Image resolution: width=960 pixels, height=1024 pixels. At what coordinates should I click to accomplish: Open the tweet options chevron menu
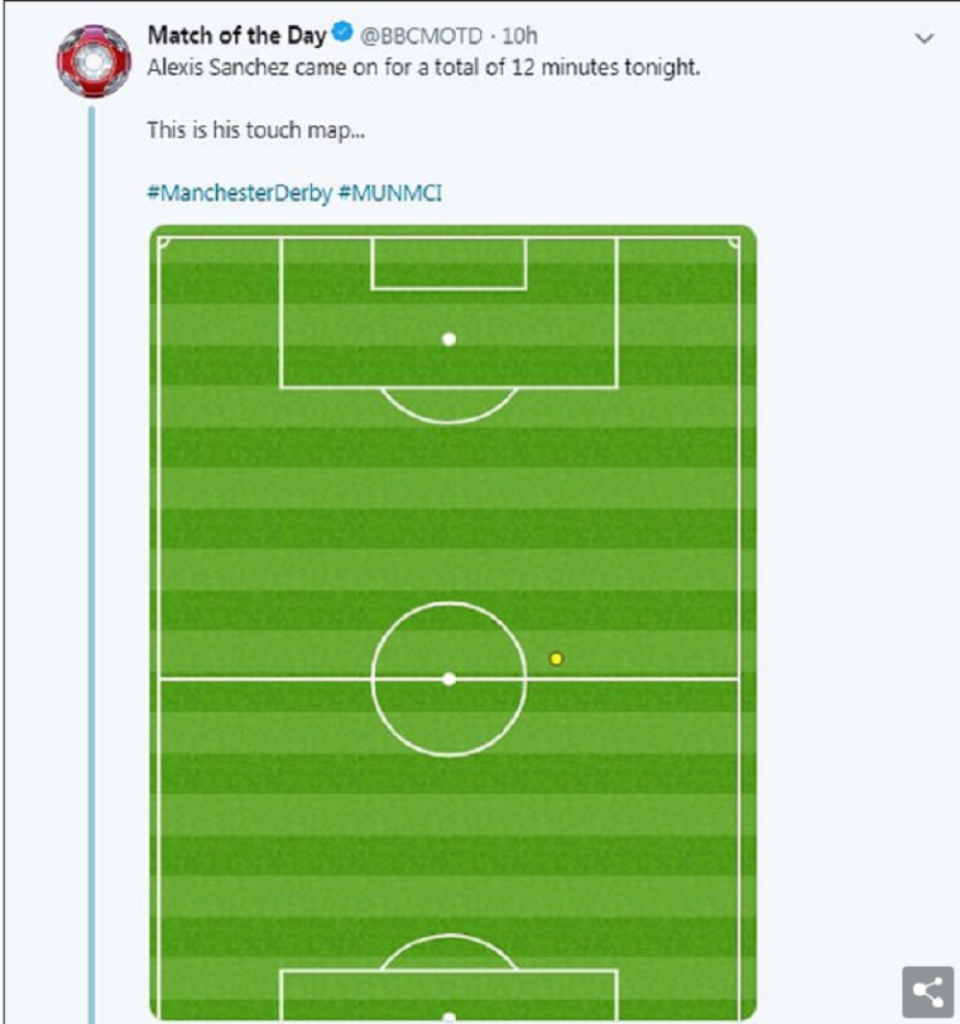925,39
